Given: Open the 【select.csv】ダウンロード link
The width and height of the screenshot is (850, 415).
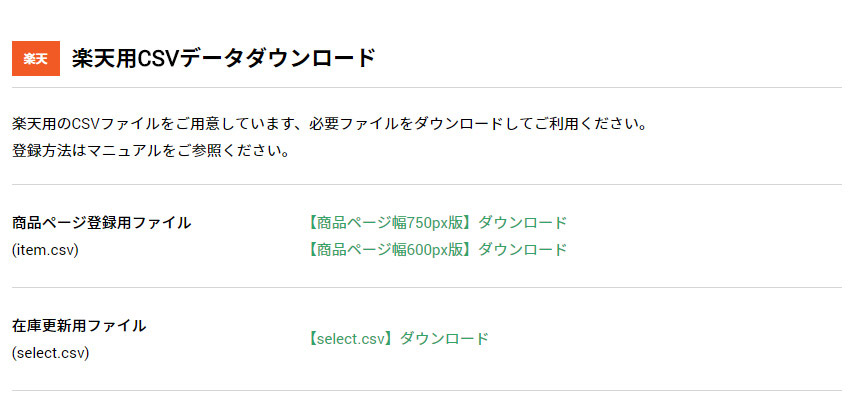Looking at the screenshot, I should (x=398, y=339).
